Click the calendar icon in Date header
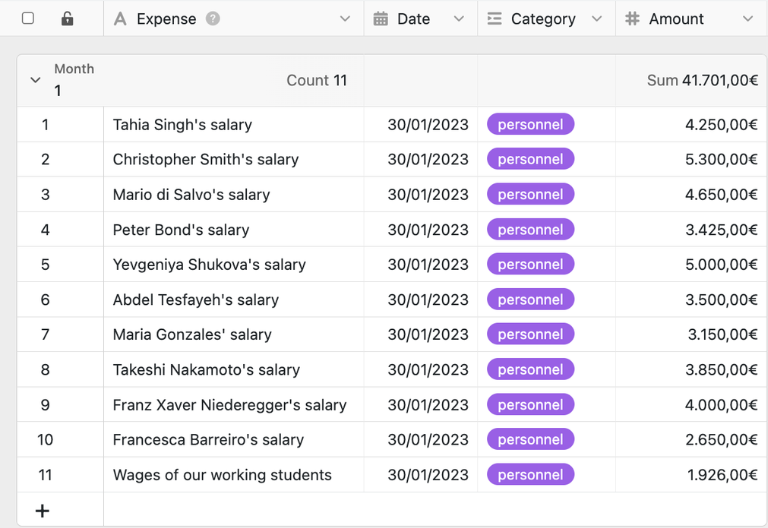This screenshot has height=528, width=768. point(381,19)
